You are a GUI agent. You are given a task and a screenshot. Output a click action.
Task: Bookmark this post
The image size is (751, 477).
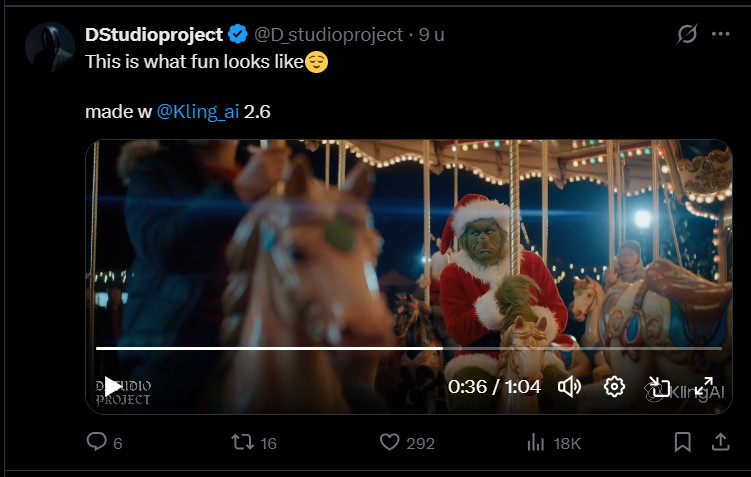tap(682, 442)
